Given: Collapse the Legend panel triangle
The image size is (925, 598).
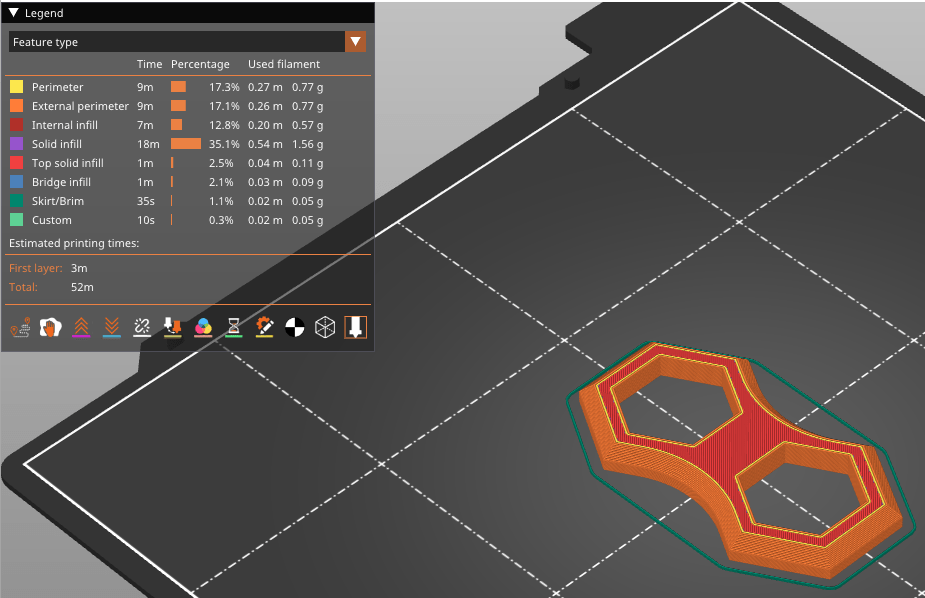Looking at the screenshot, I should [14, 13].
